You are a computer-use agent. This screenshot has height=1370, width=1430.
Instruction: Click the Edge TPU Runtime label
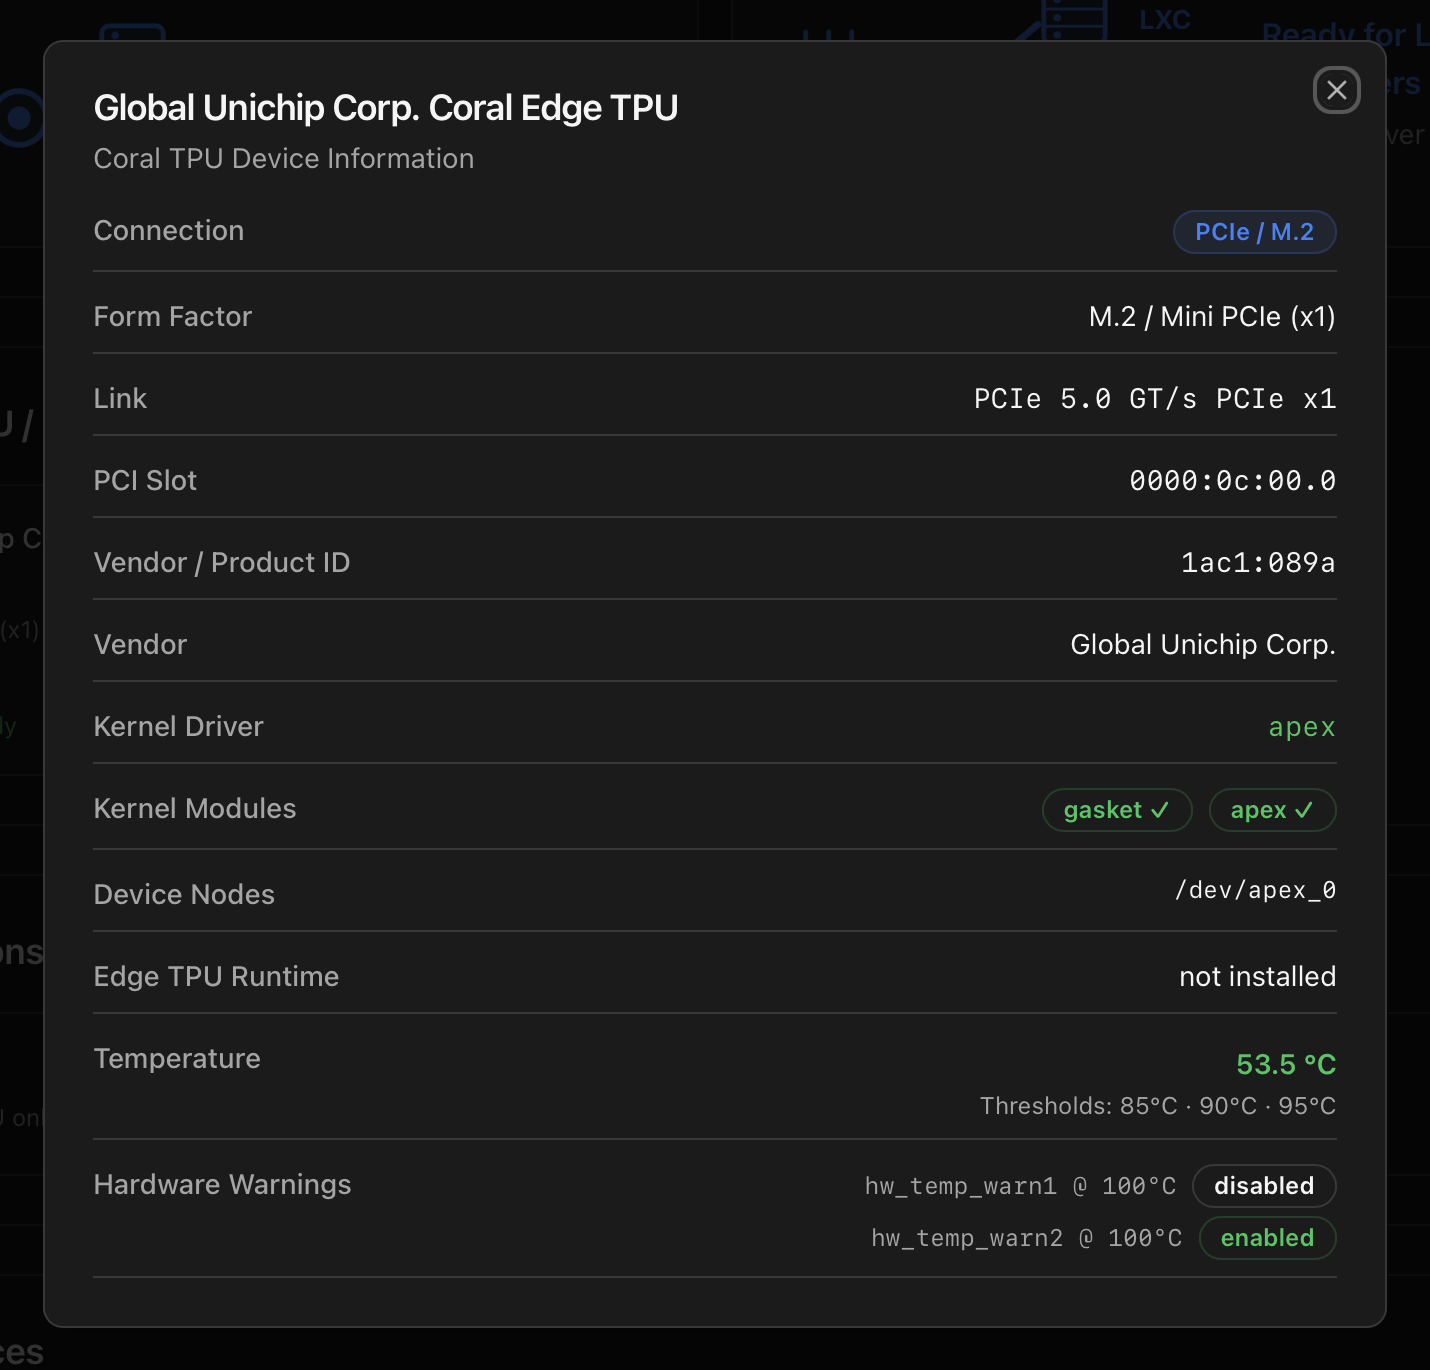tap(217, 977)
